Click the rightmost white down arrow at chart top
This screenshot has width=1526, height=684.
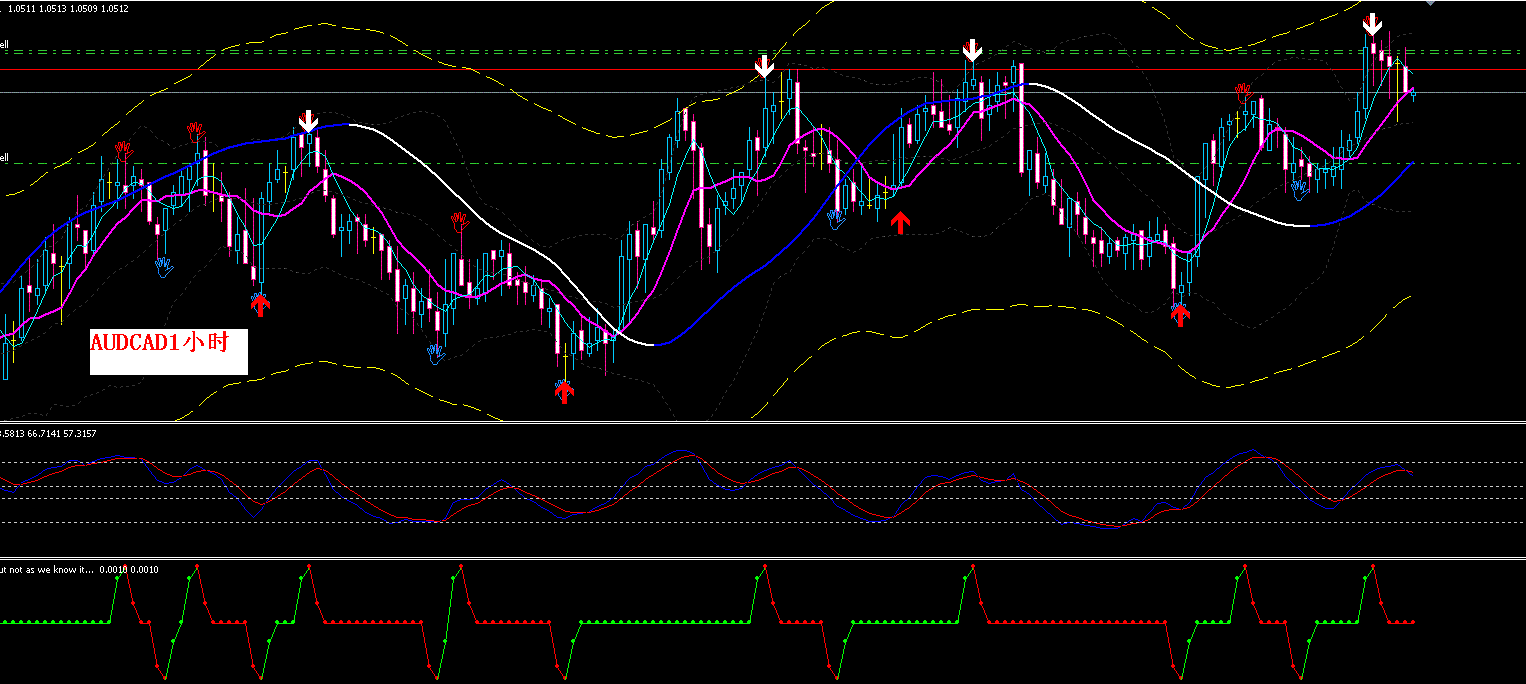tap(1374, 24)
